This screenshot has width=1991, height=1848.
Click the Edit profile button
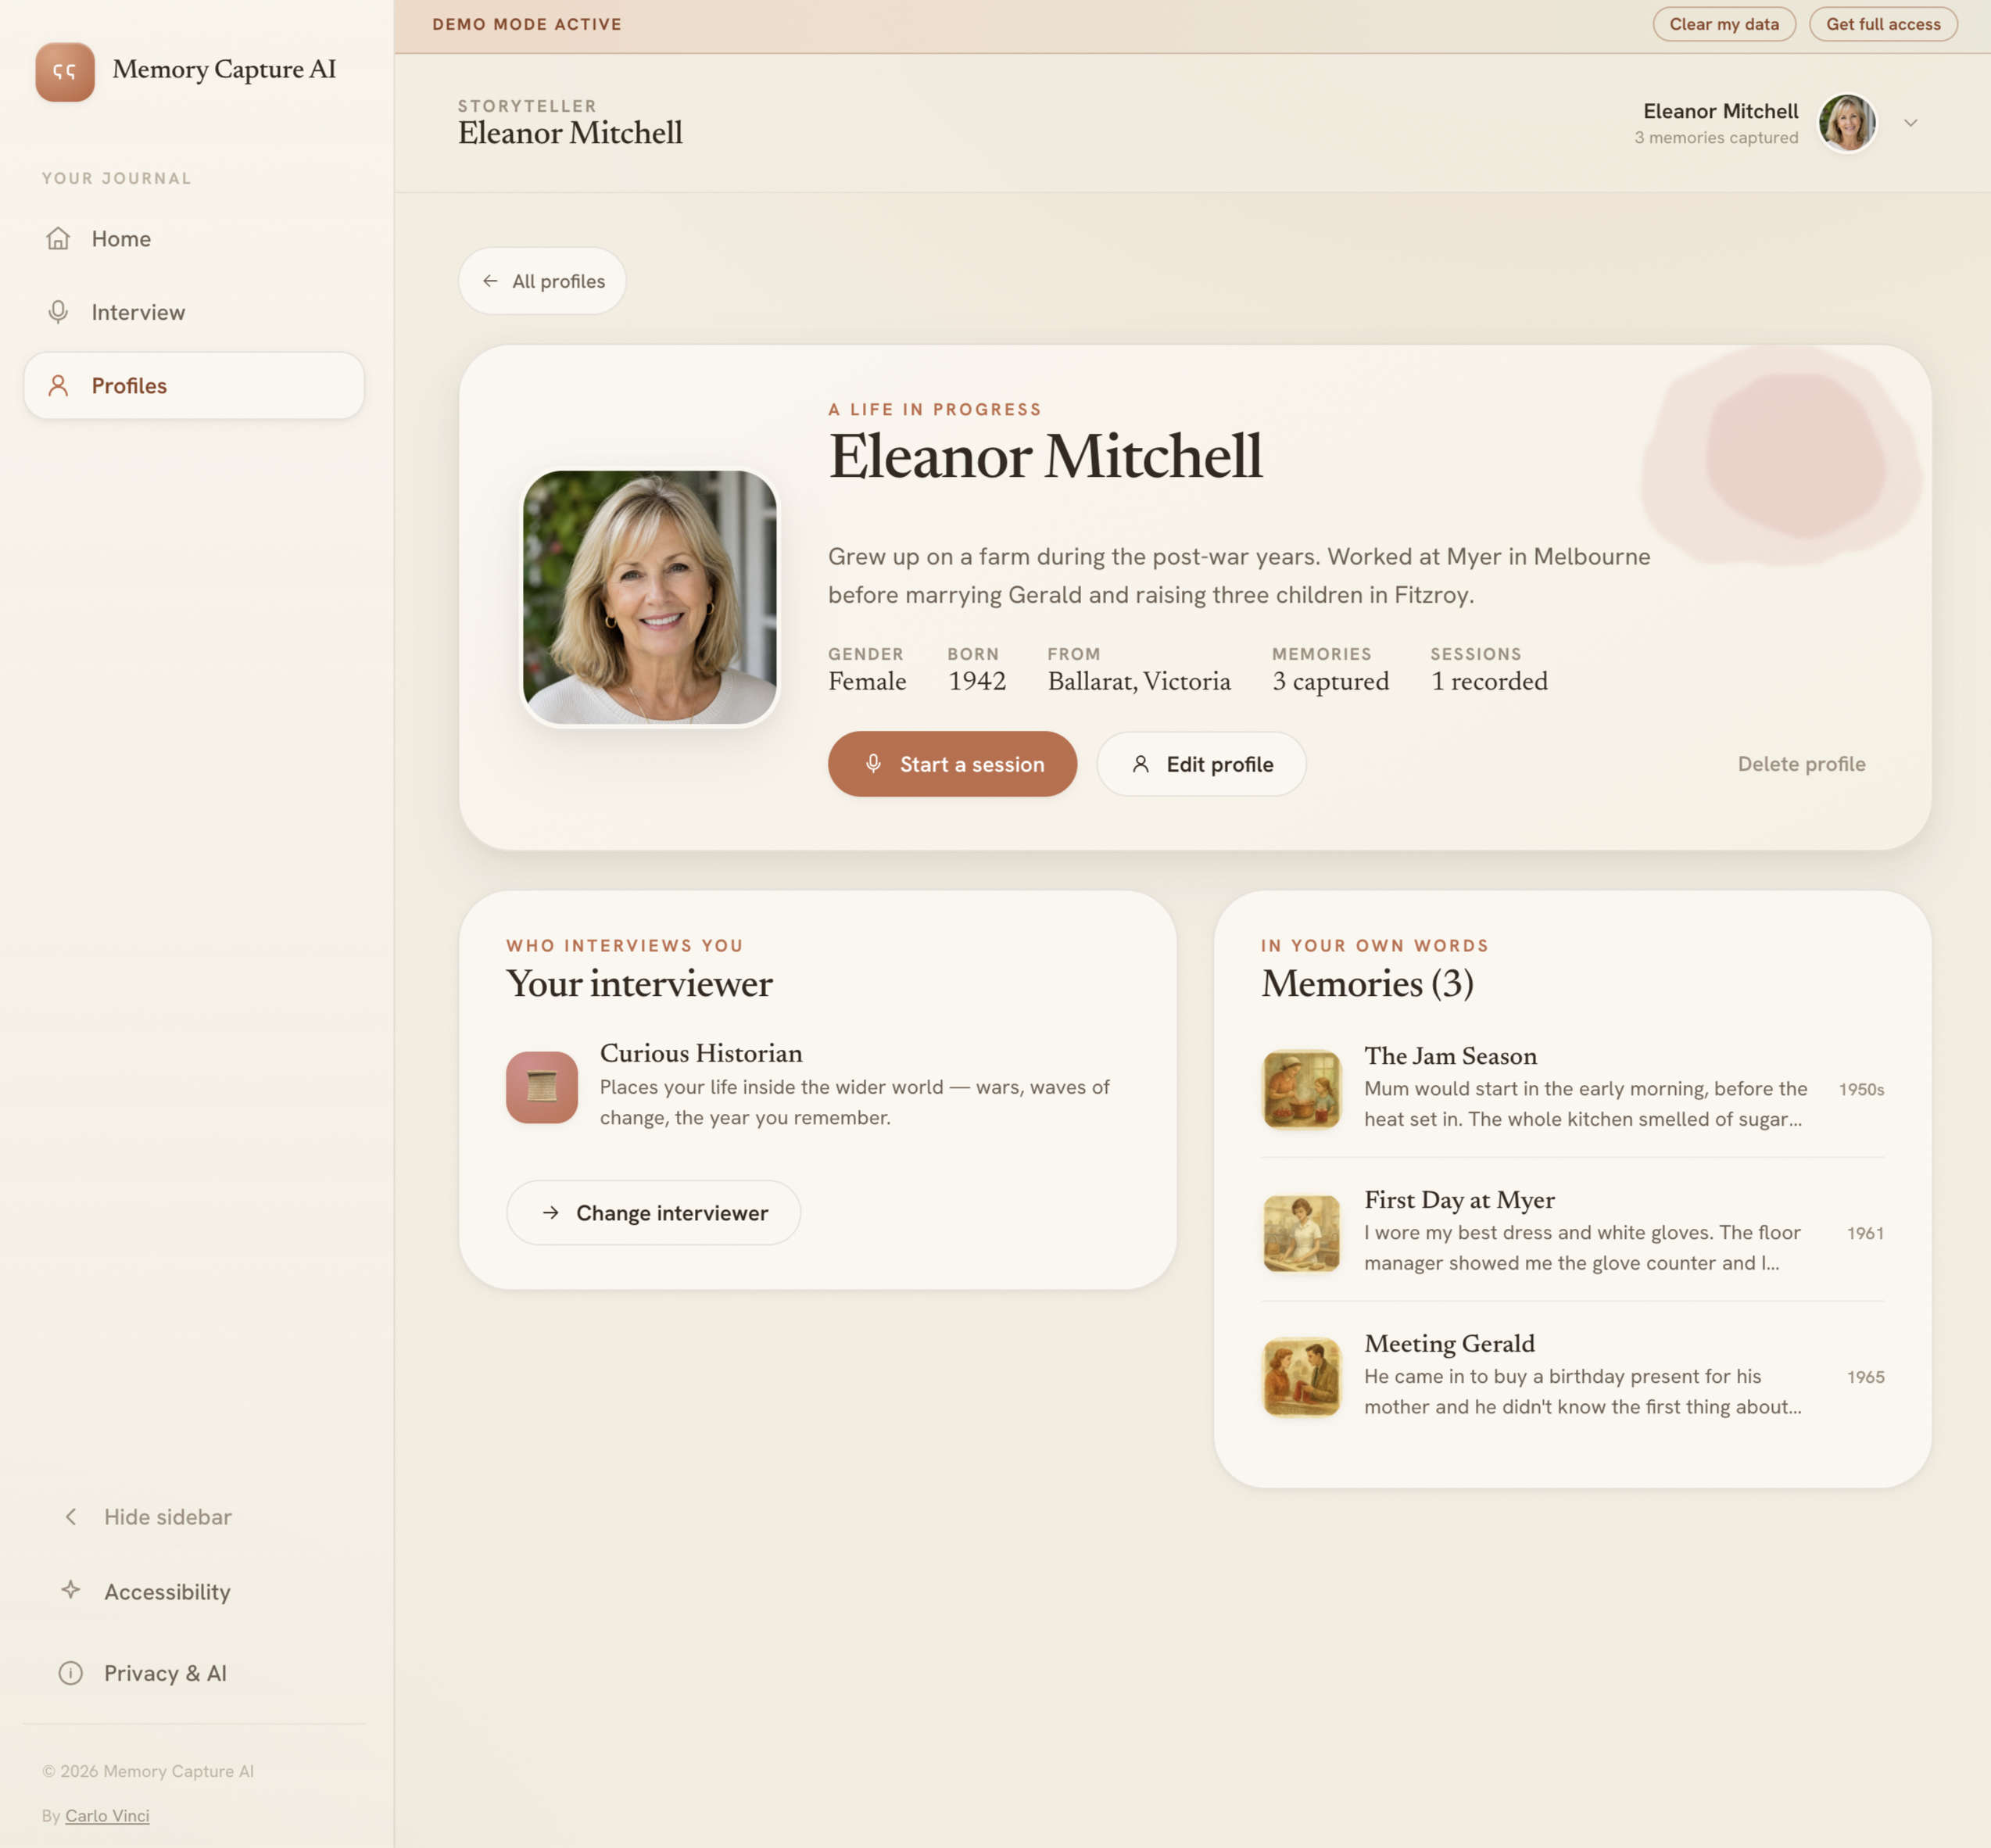coord(1201,764)
